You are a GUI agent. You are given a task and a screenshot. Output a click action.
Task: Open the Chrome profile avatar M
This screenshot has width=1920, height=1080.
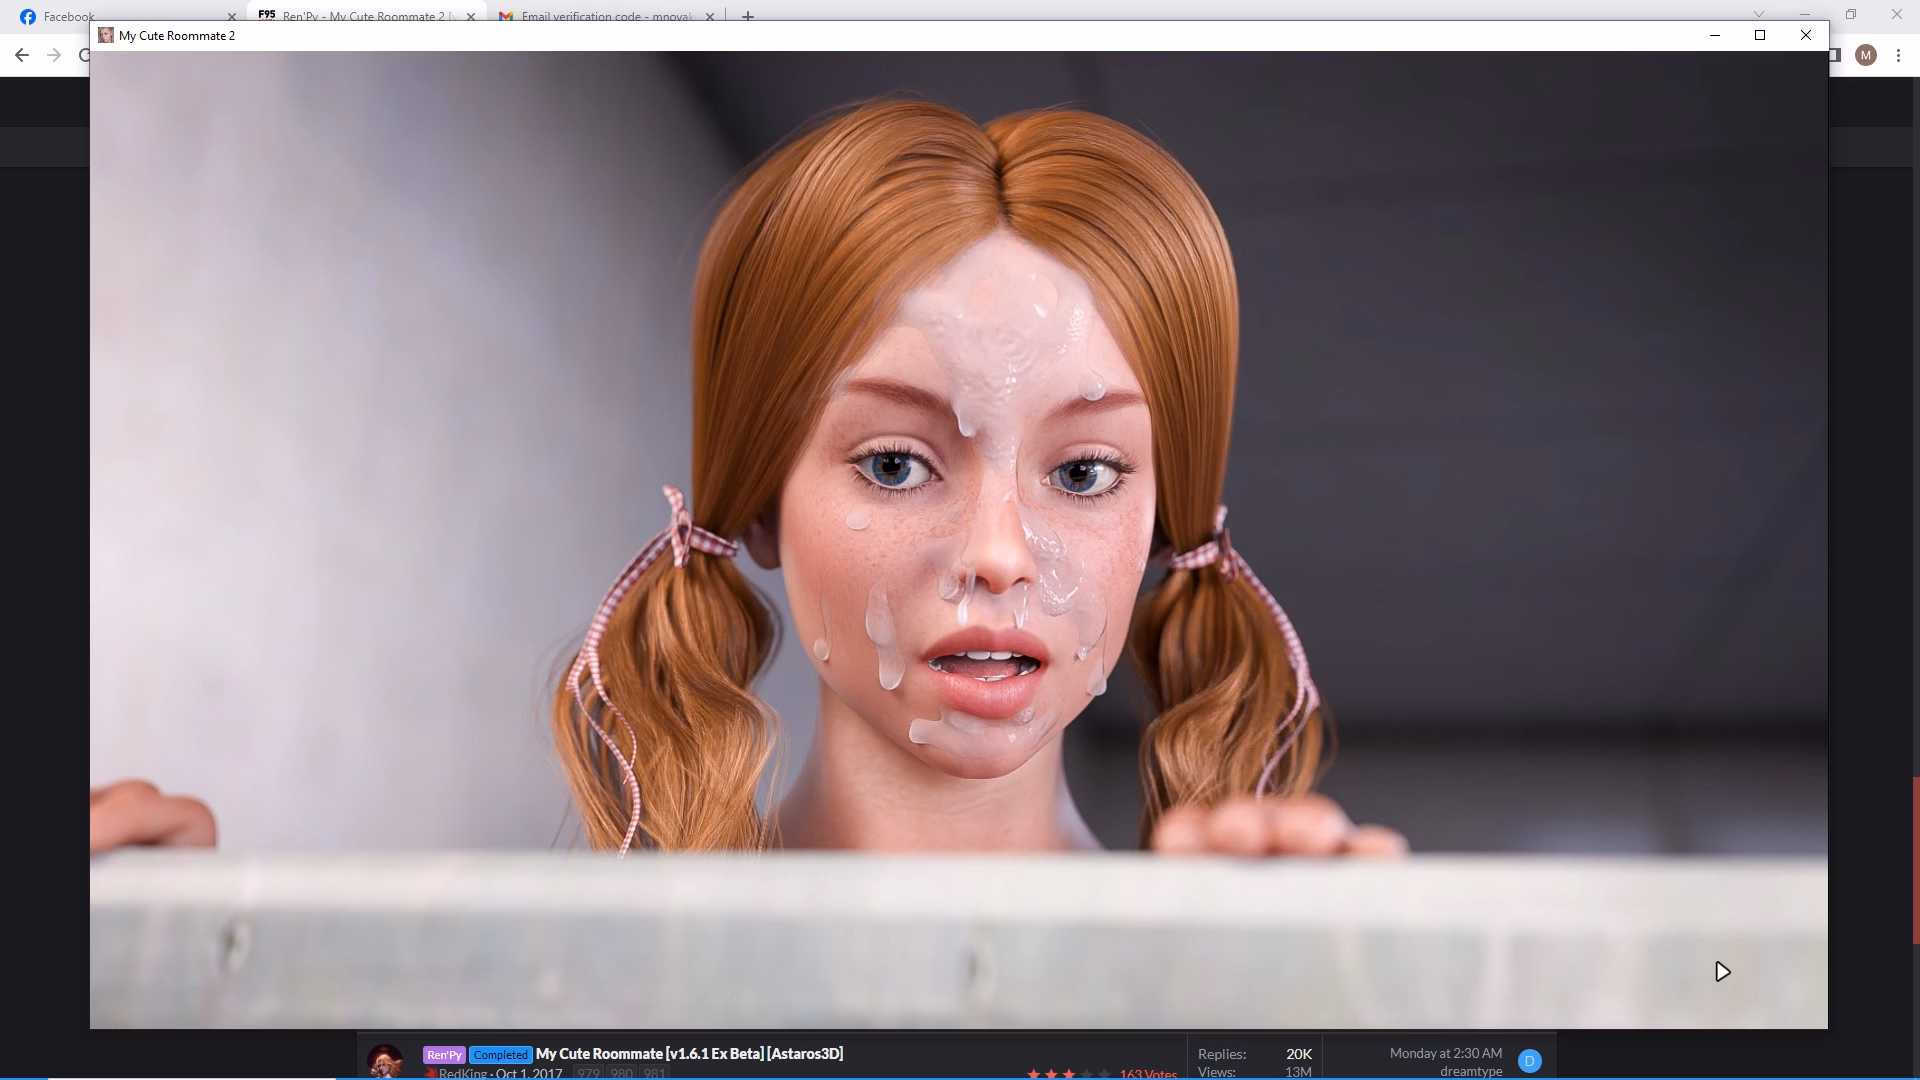click(x=1866, y=55)
